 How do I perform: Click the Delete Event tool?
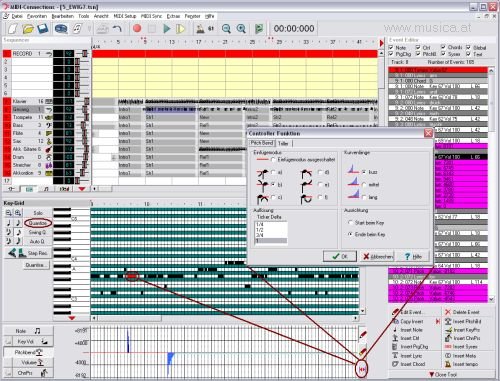(462, 312)
